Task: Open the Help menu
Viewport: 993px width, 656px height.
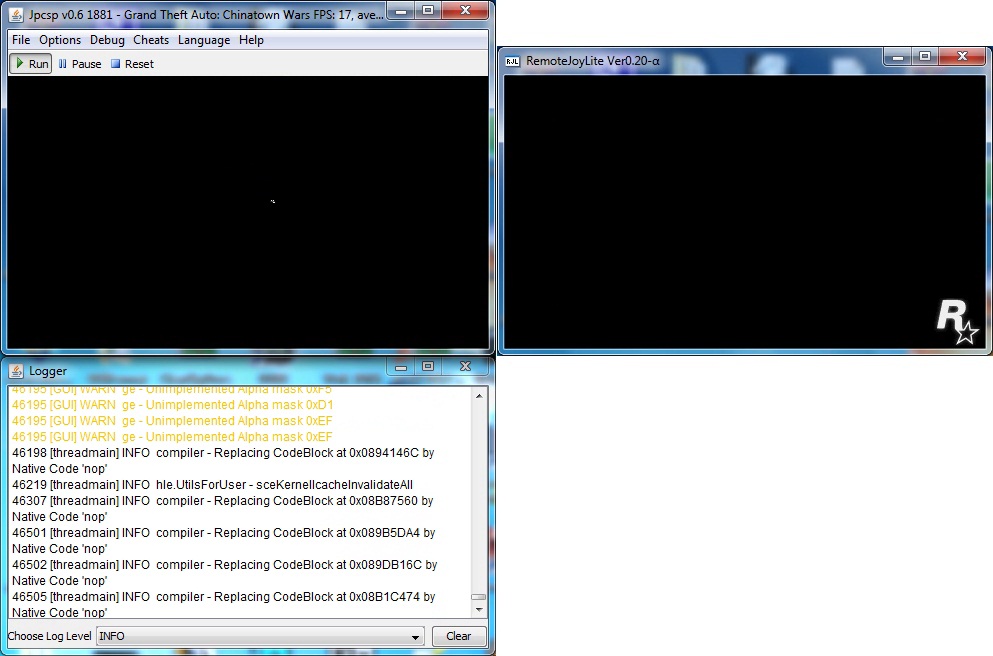Action: pyautogui.click(x=251, y=40)
